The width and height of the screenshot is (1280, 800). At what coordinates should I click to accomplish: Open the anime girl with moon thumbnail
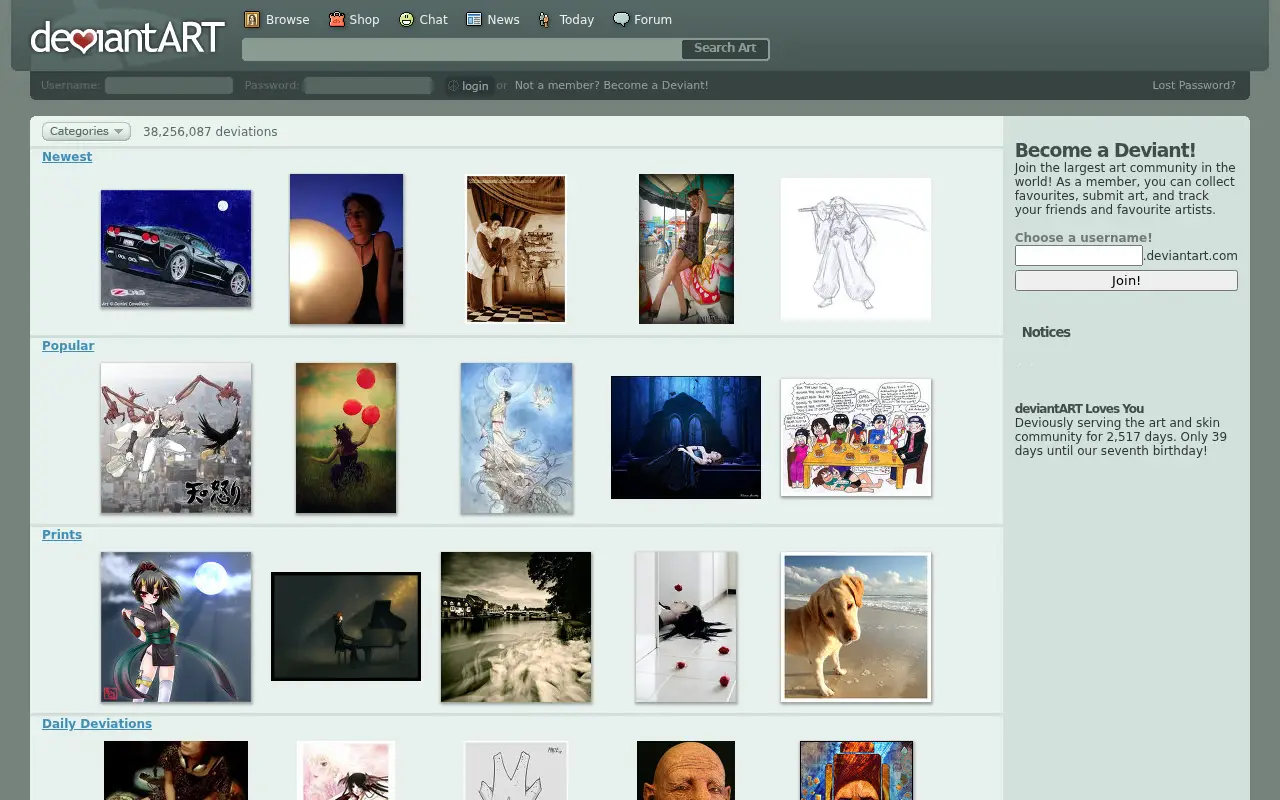(x=176, y=627)
